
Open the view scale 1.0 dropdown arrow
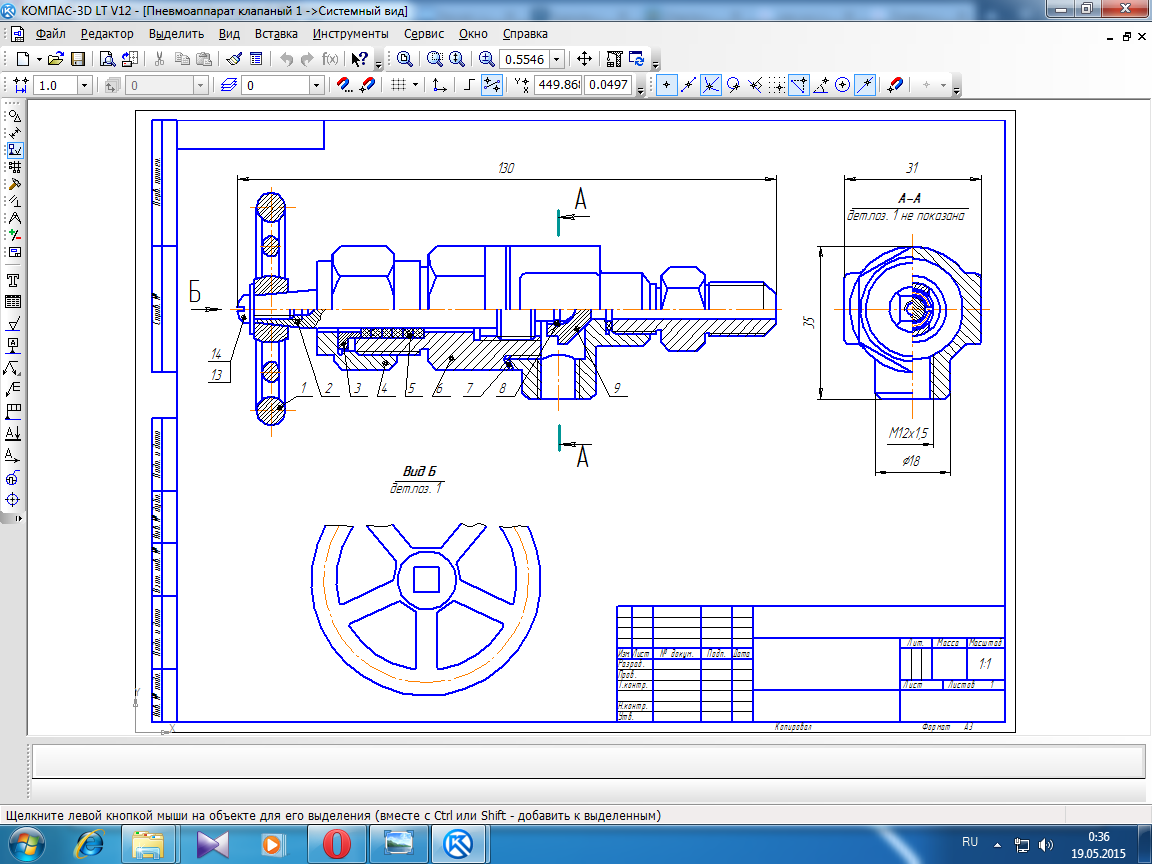coord(84,85)
